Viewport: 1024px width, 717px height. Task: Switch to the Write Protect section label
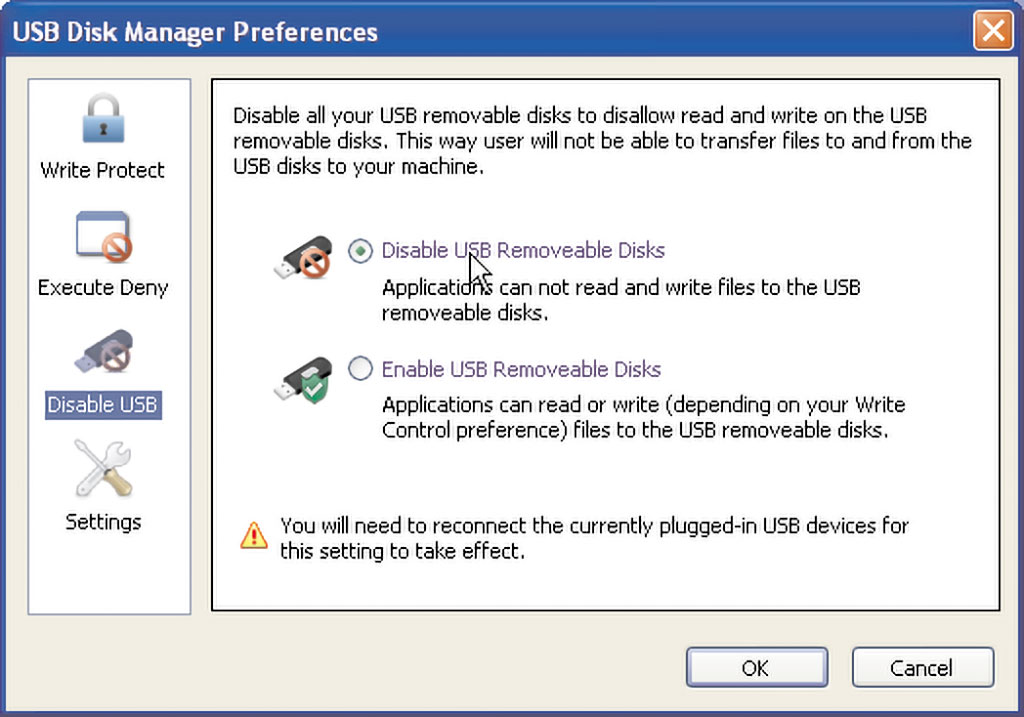tap(103, 170)
